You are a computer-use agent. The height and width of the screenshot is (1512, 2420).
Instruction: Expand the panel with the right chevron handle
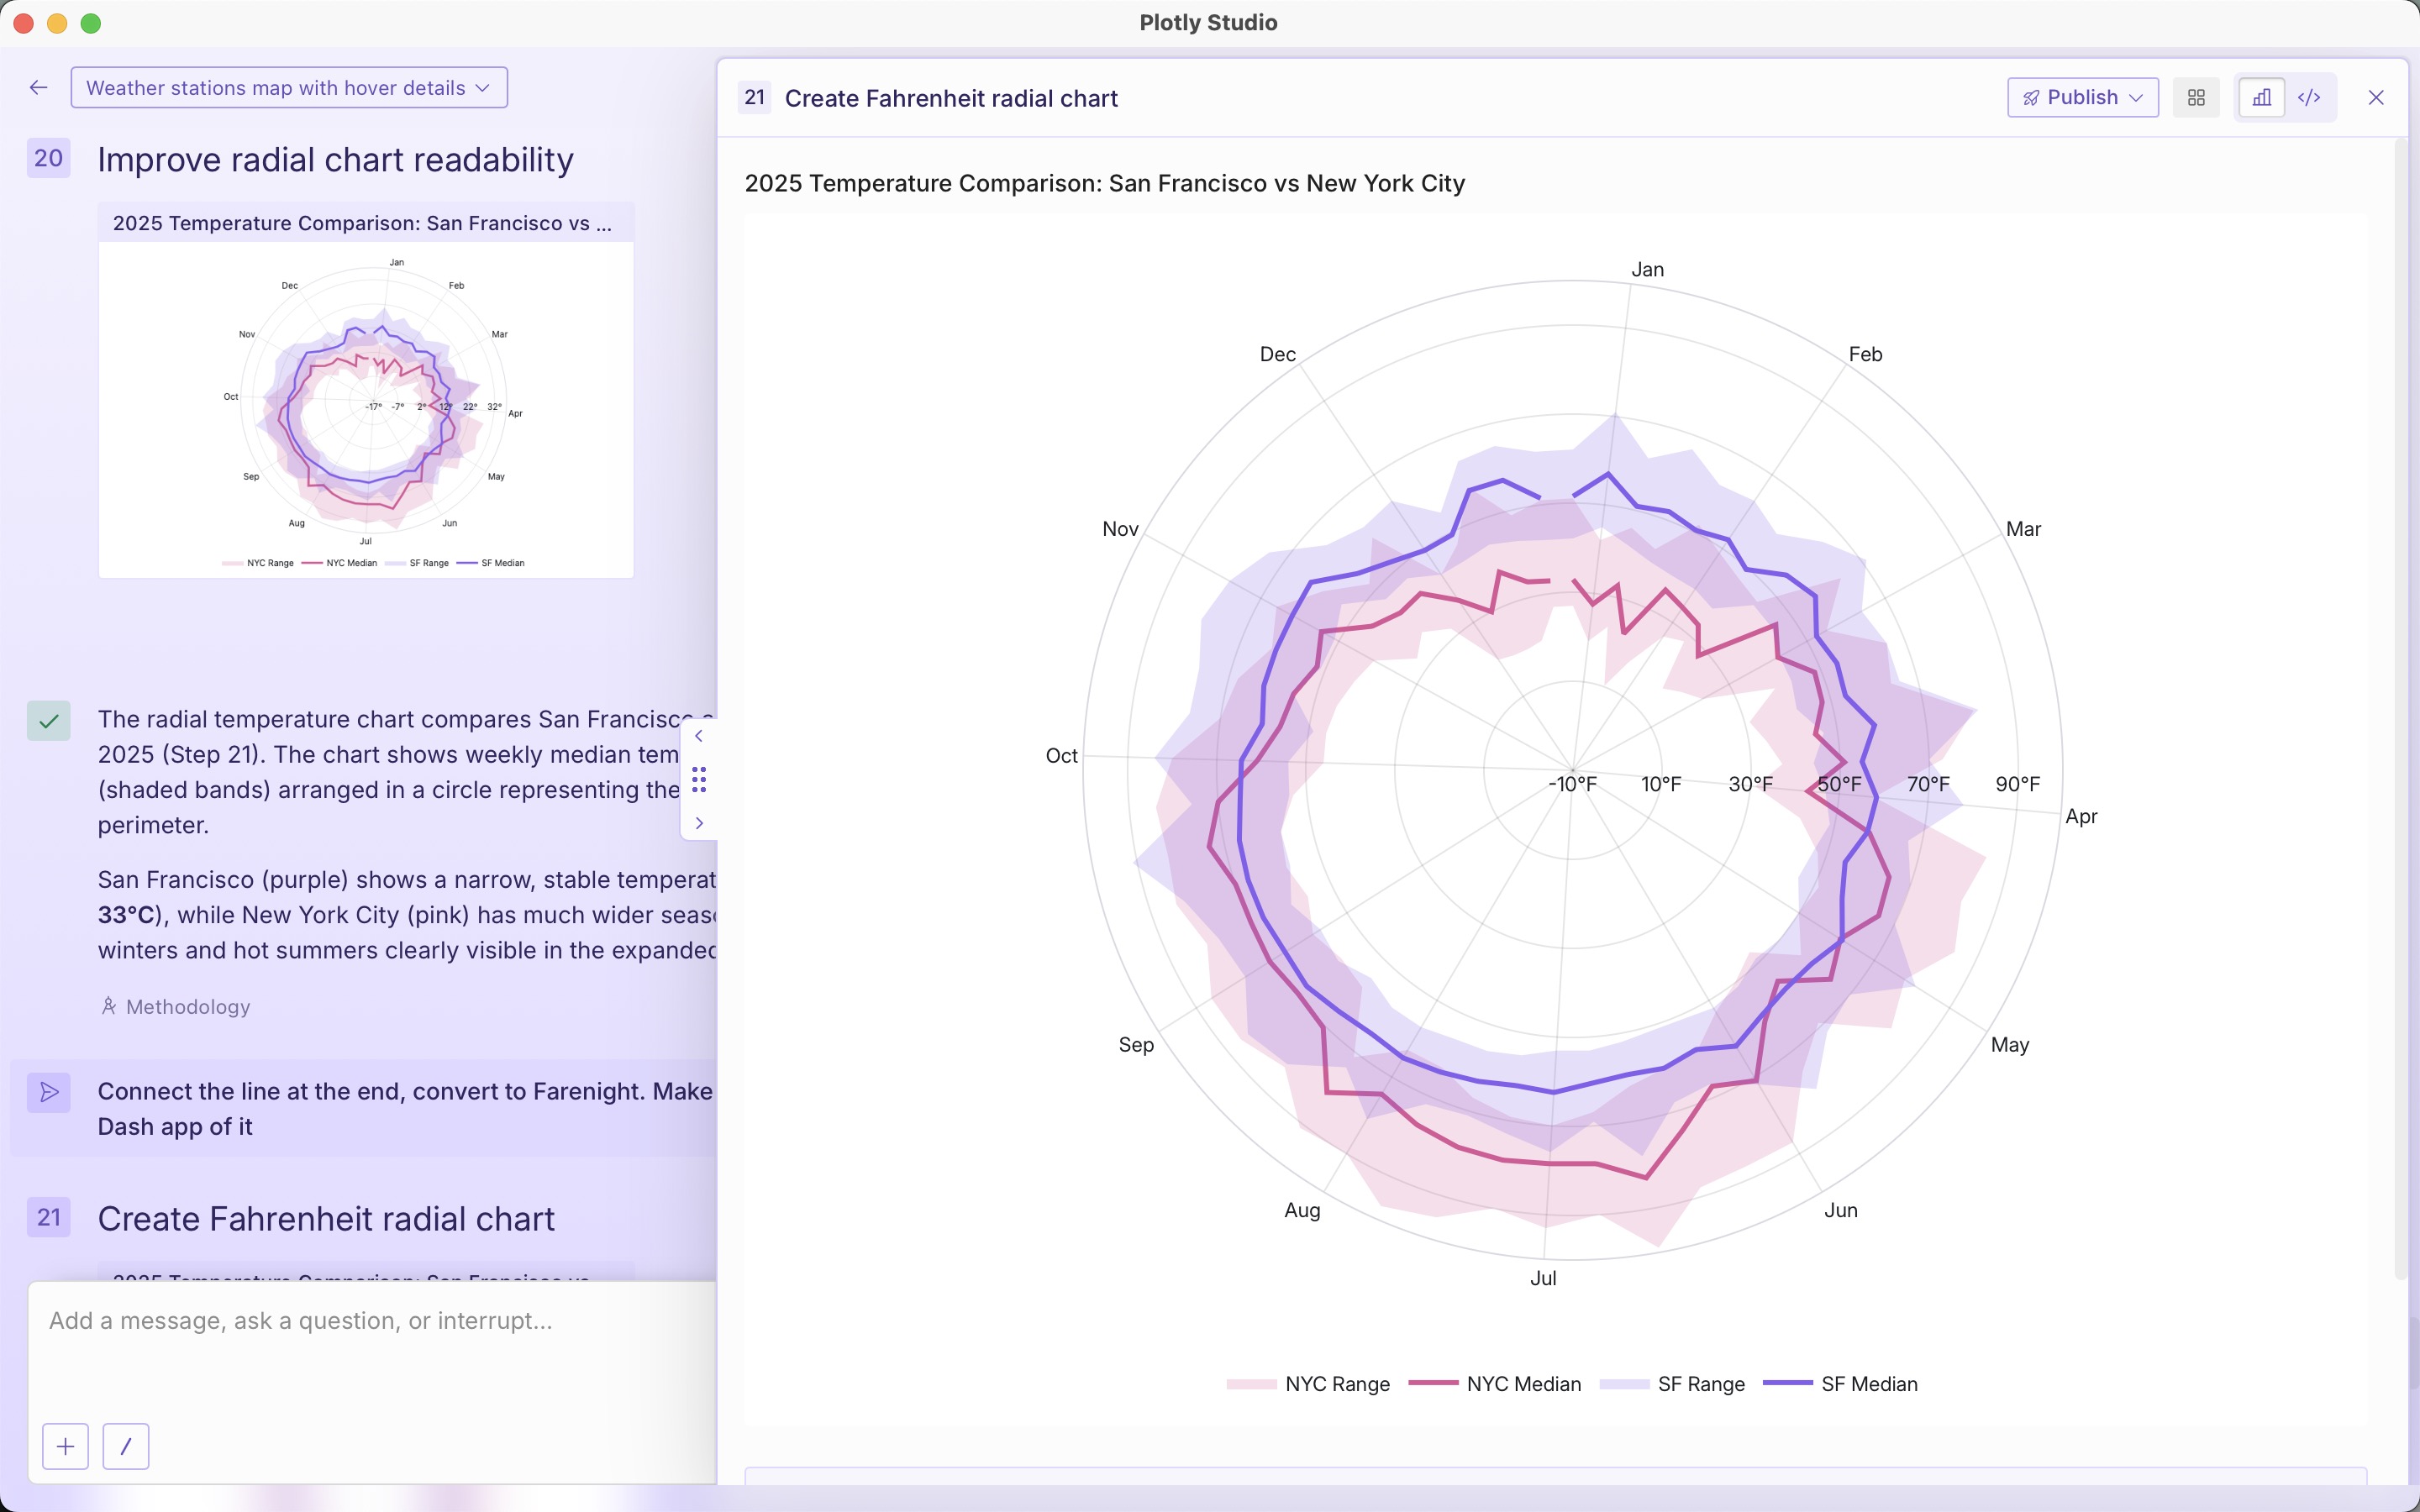click(699, 823)
